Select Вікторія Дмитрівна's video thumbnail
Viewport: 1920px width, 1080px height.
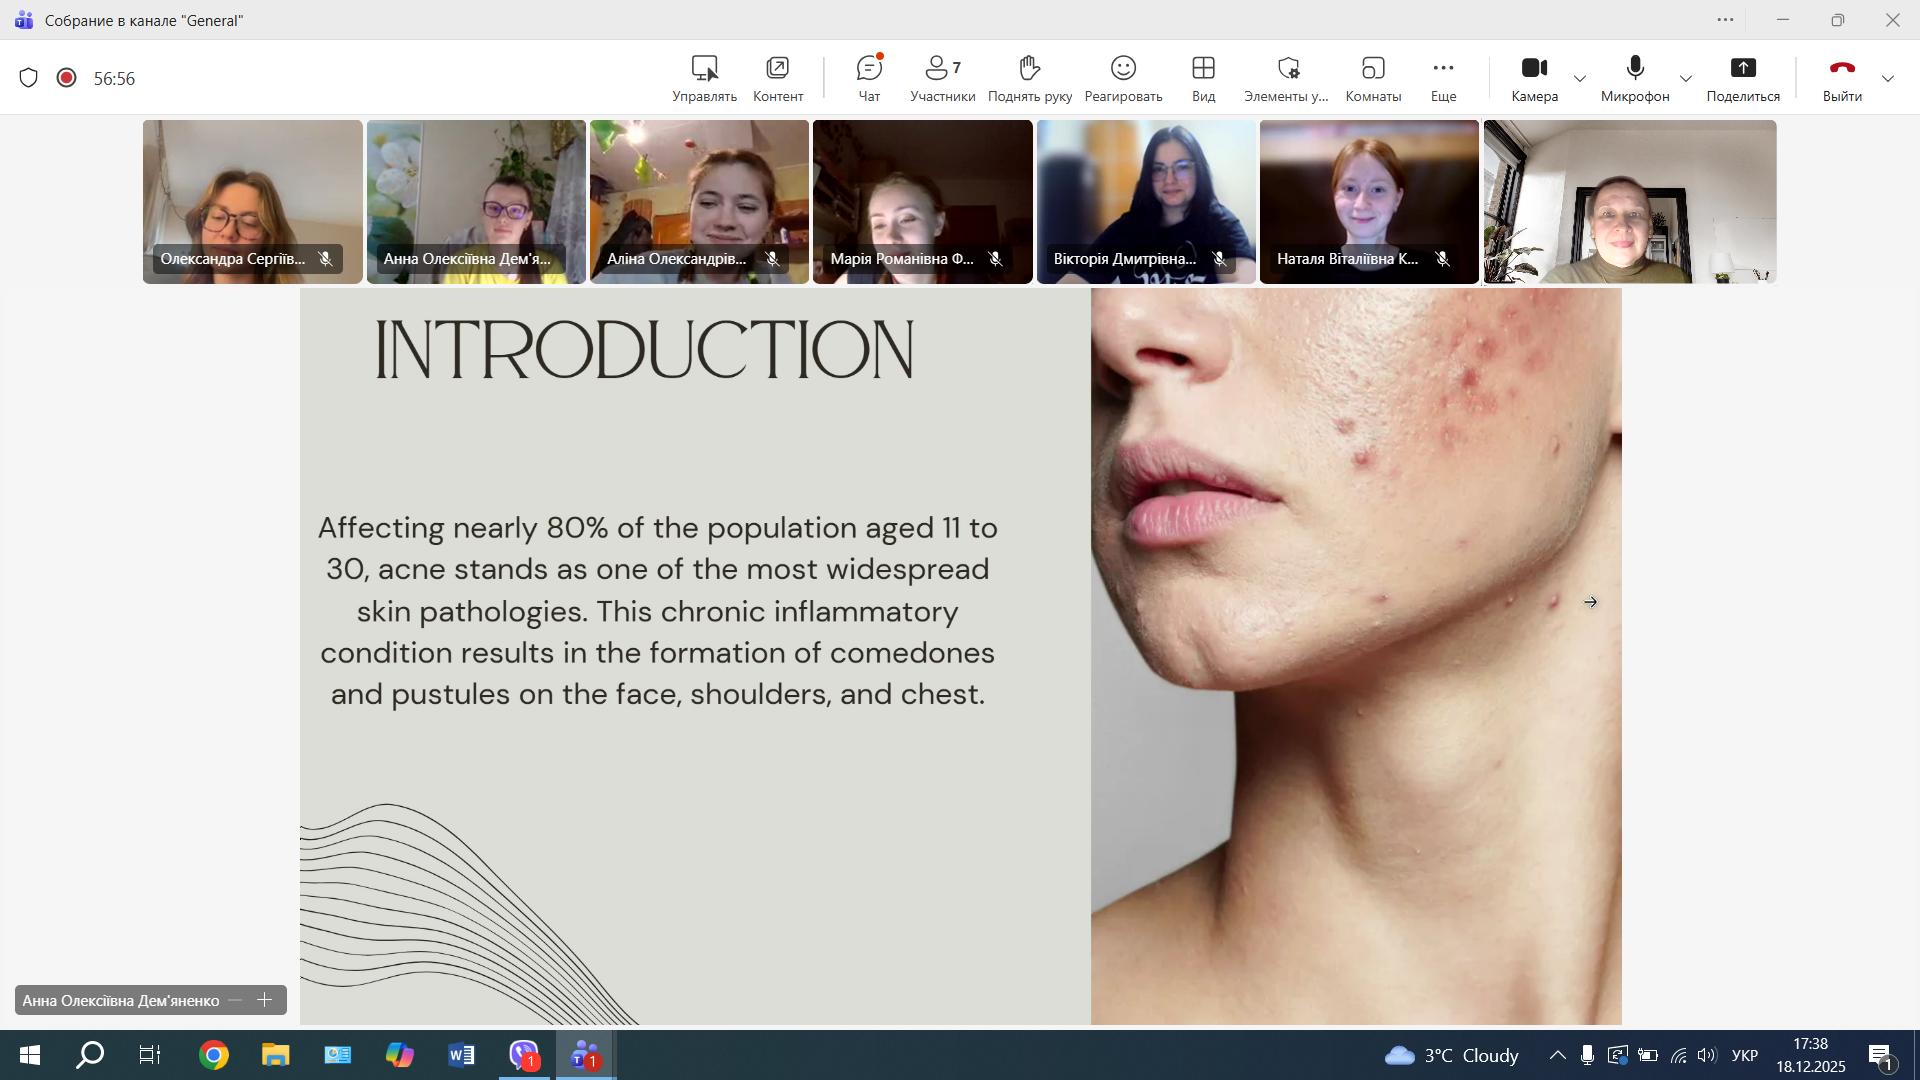click(1145, 201)
